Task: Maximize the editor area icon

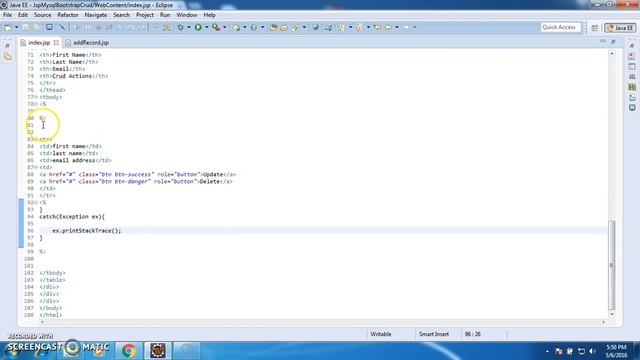Action: click(x=613, y=42)
